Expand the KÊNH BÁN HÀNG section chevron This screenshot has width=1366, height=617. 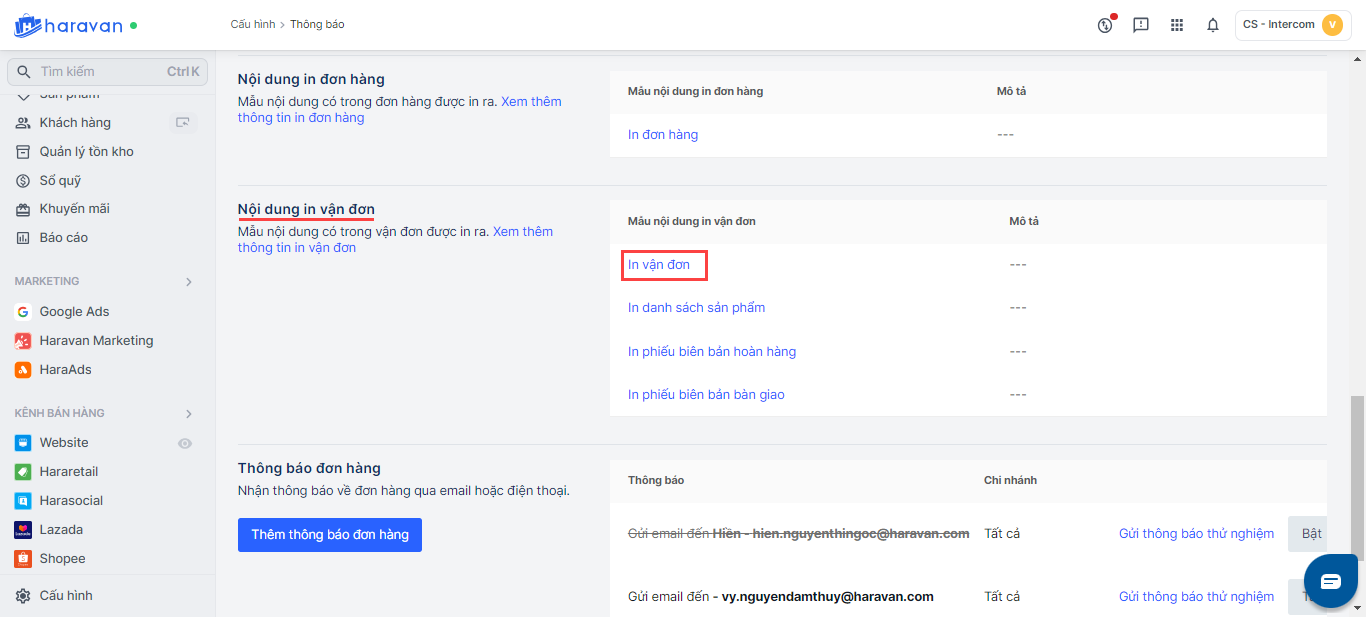(x=189, y=414)
